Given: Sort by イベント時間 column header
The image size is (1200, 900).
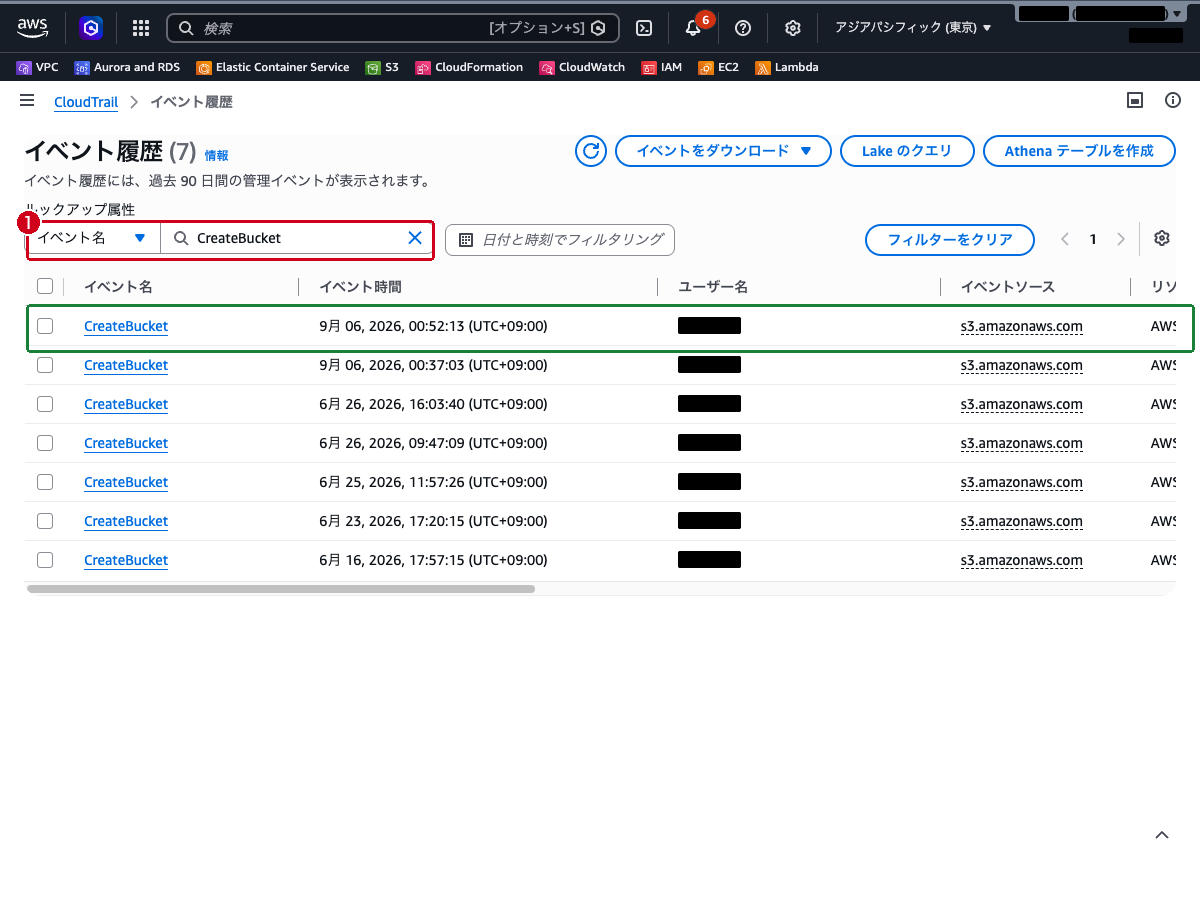Looking at the screenshot, I should [360, 287].
